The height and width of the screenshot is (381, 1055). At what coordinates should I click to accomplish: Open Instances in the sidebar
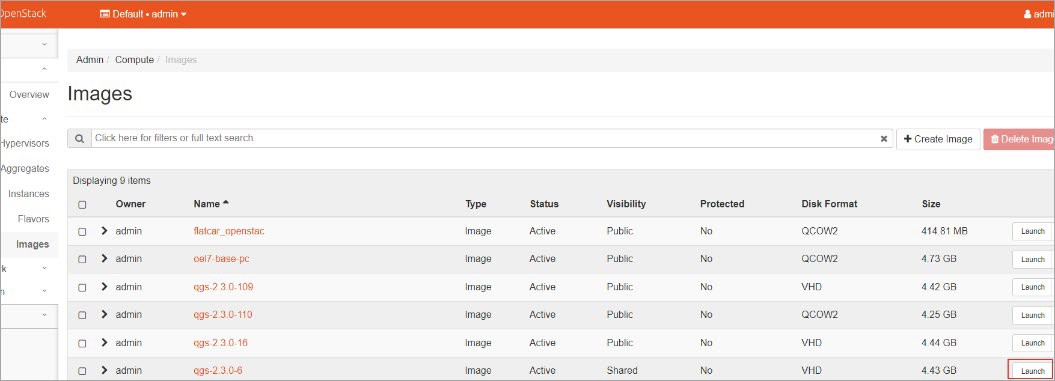click(29, 194)
